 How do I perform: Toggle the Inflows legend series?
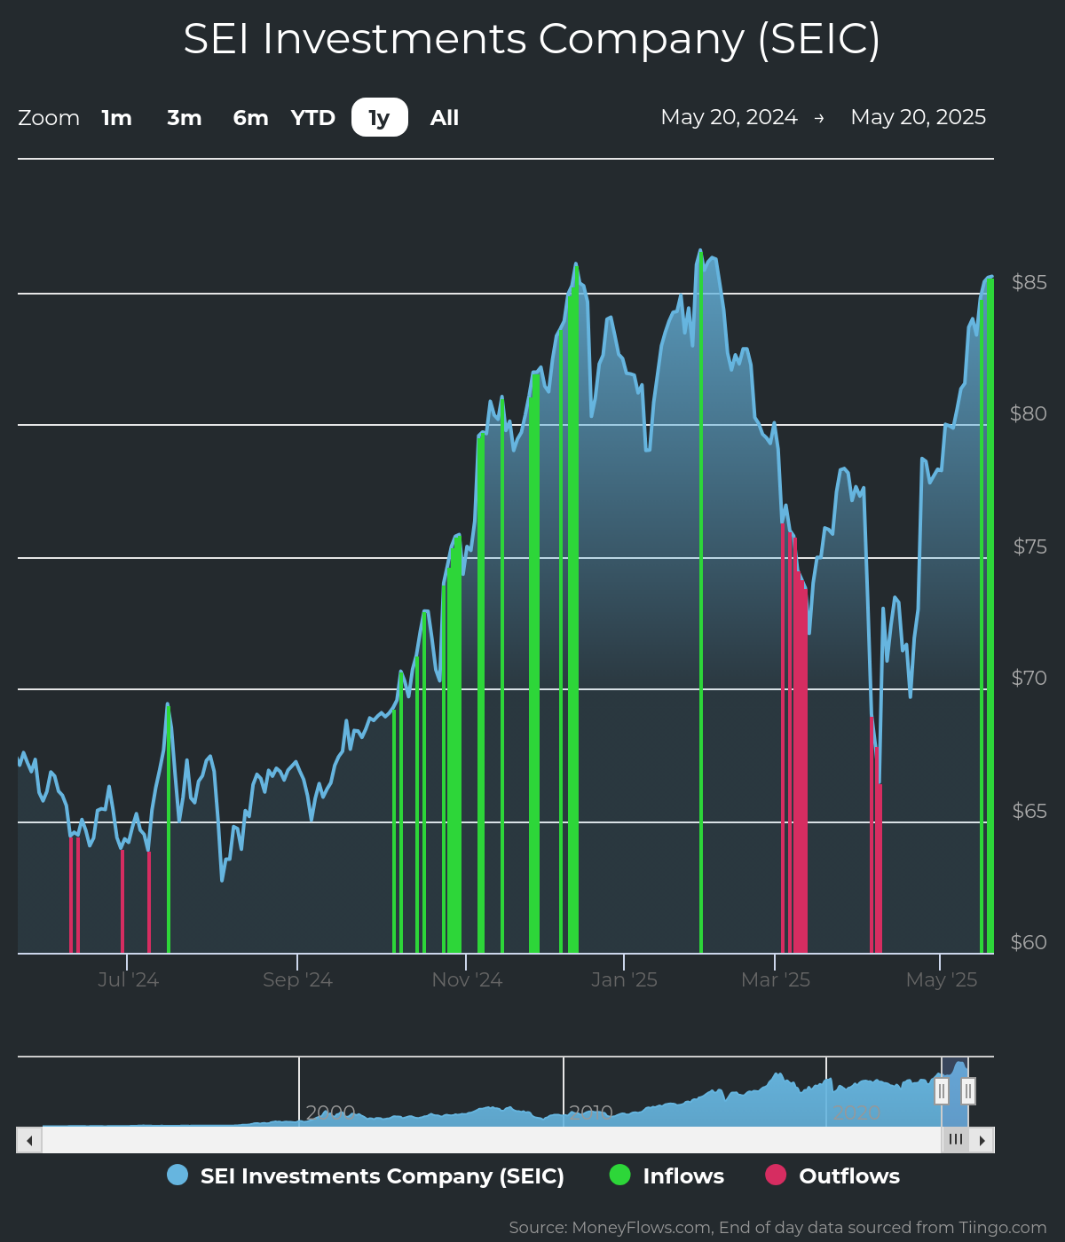tap(666, 1176)
